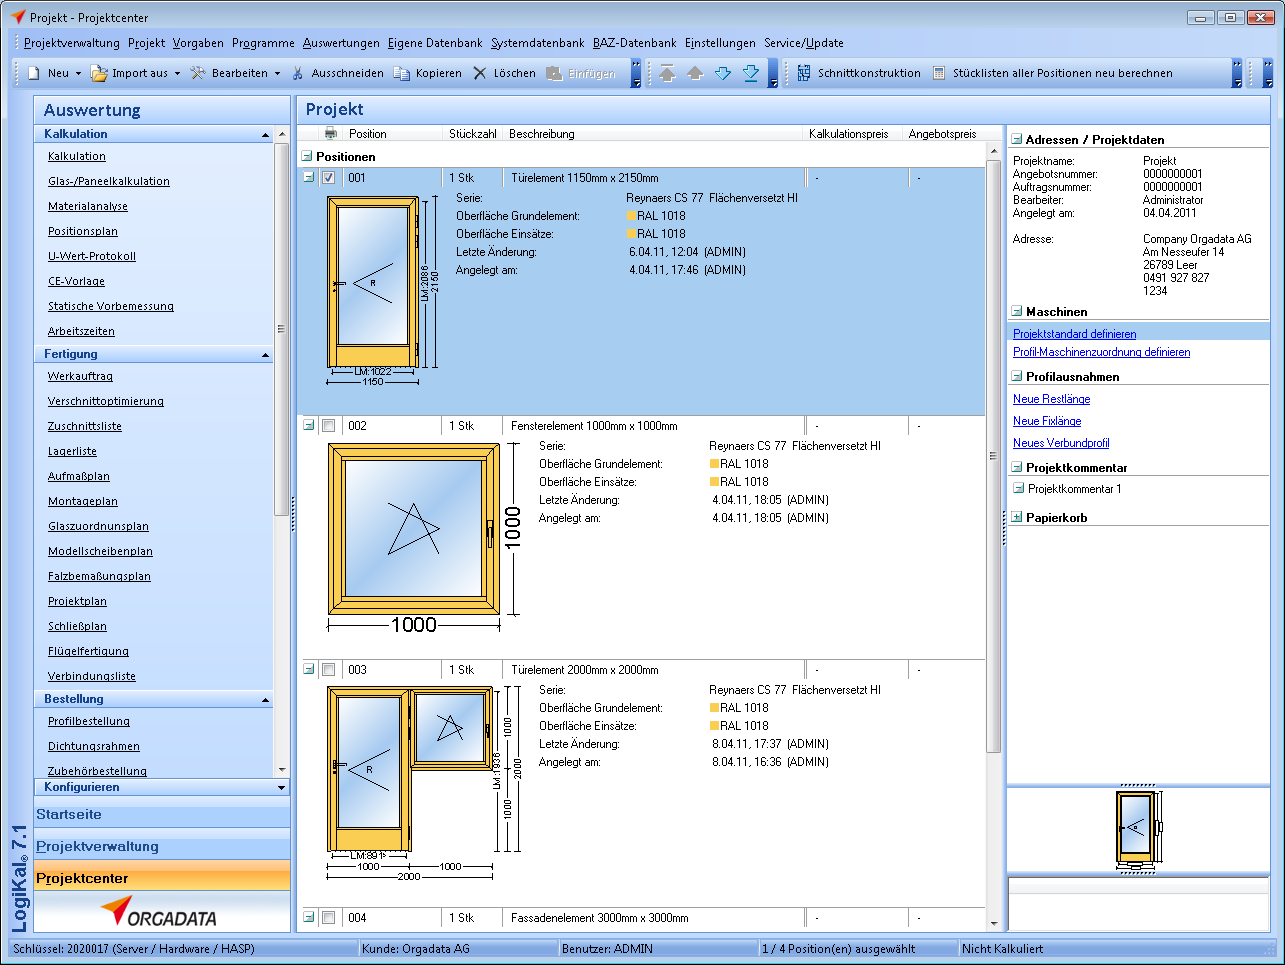Open the Service/Update menu
The height and width of the screenshot is (965, 1285).
804,43
